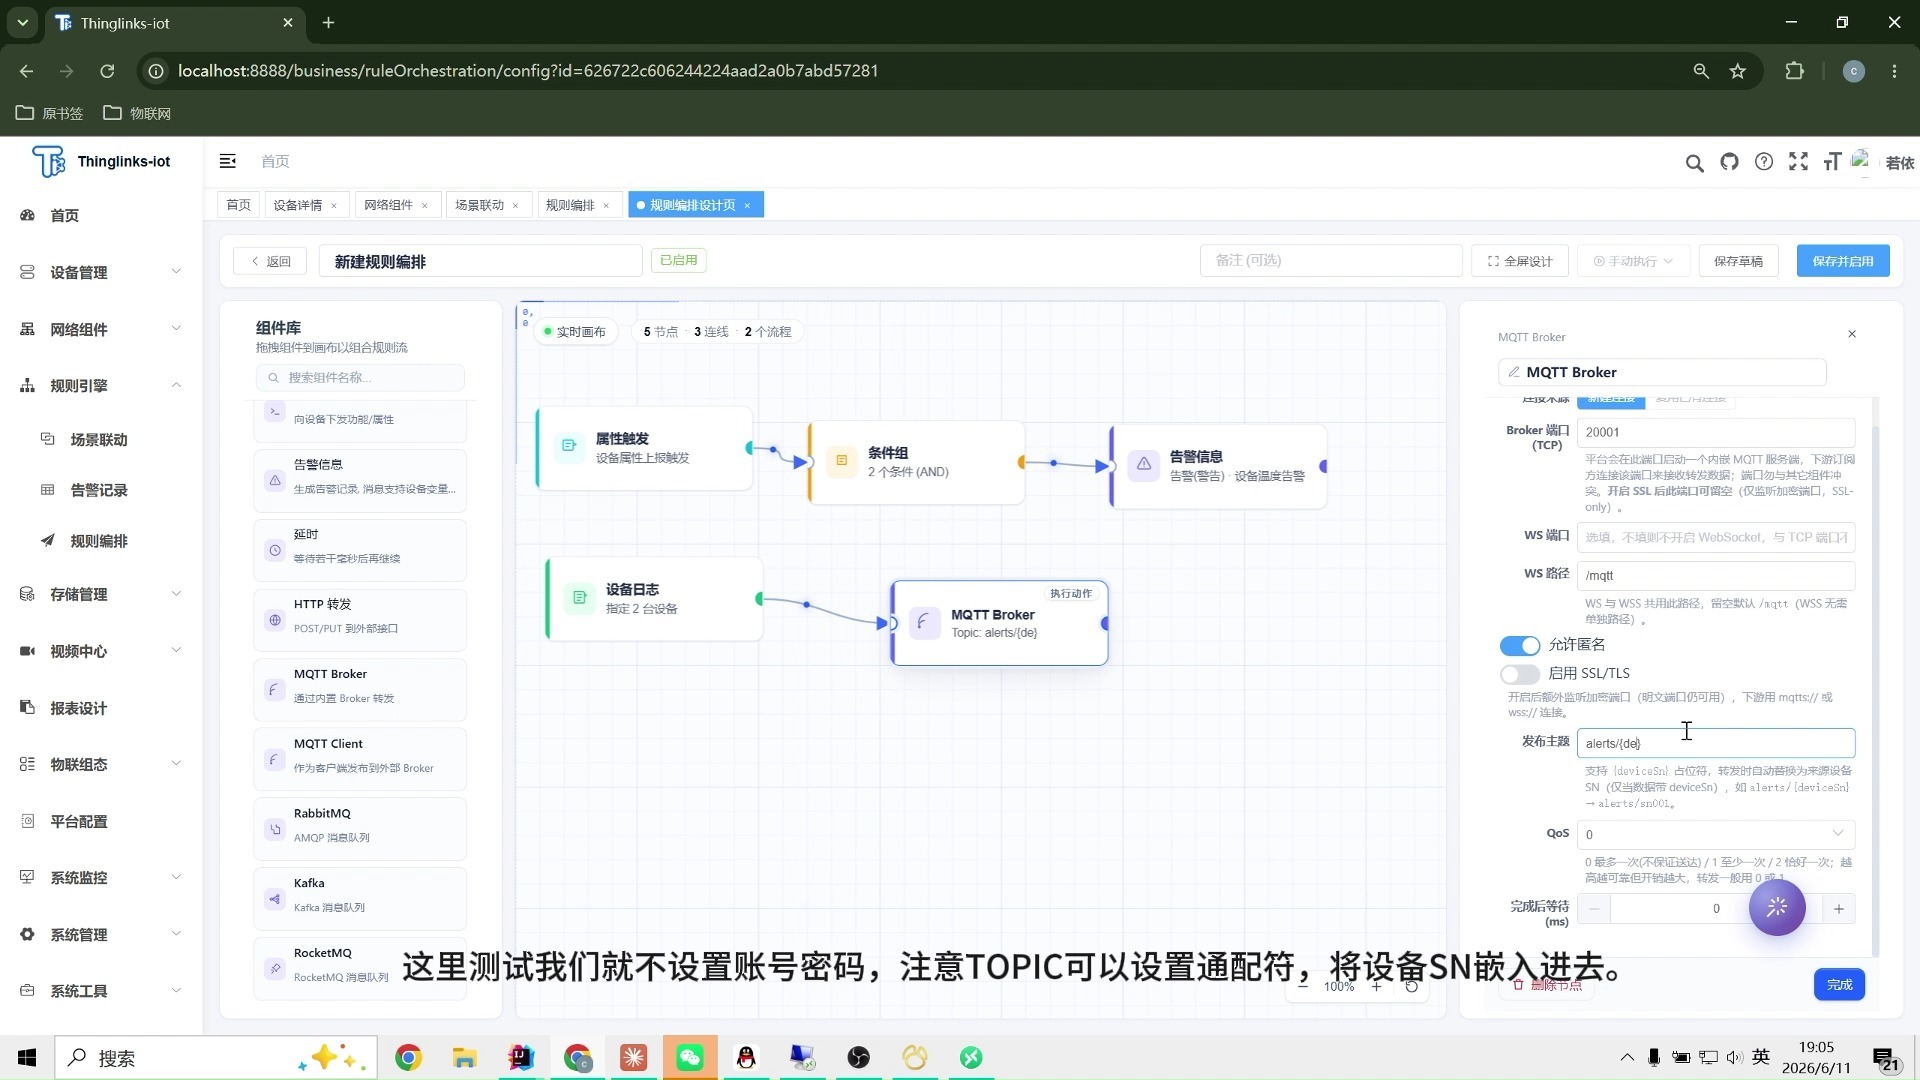The height and width of the screenshot is (1080, 1920).
Task: Expand the 设备管理 sidebar menu
Action: pyautogui.click(x=101, y=272)
